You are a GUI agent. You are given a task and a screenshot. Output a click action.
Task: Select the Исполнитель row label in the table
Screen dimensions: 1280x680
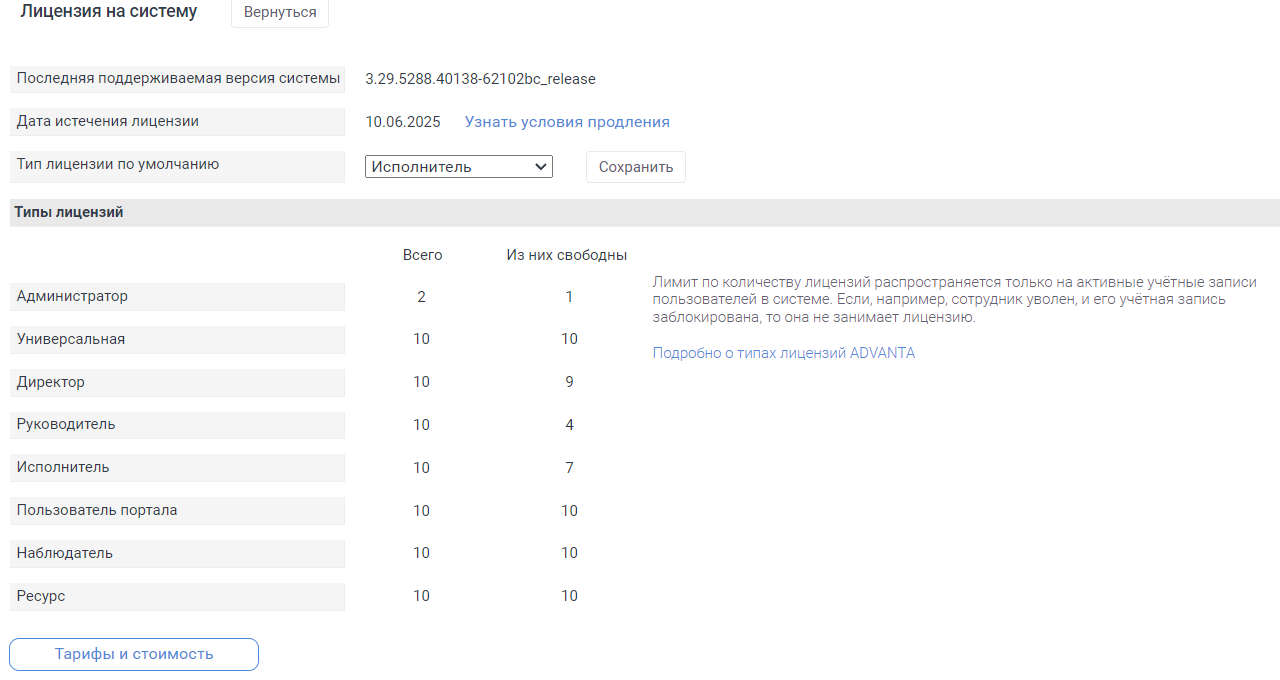(63, 467)
